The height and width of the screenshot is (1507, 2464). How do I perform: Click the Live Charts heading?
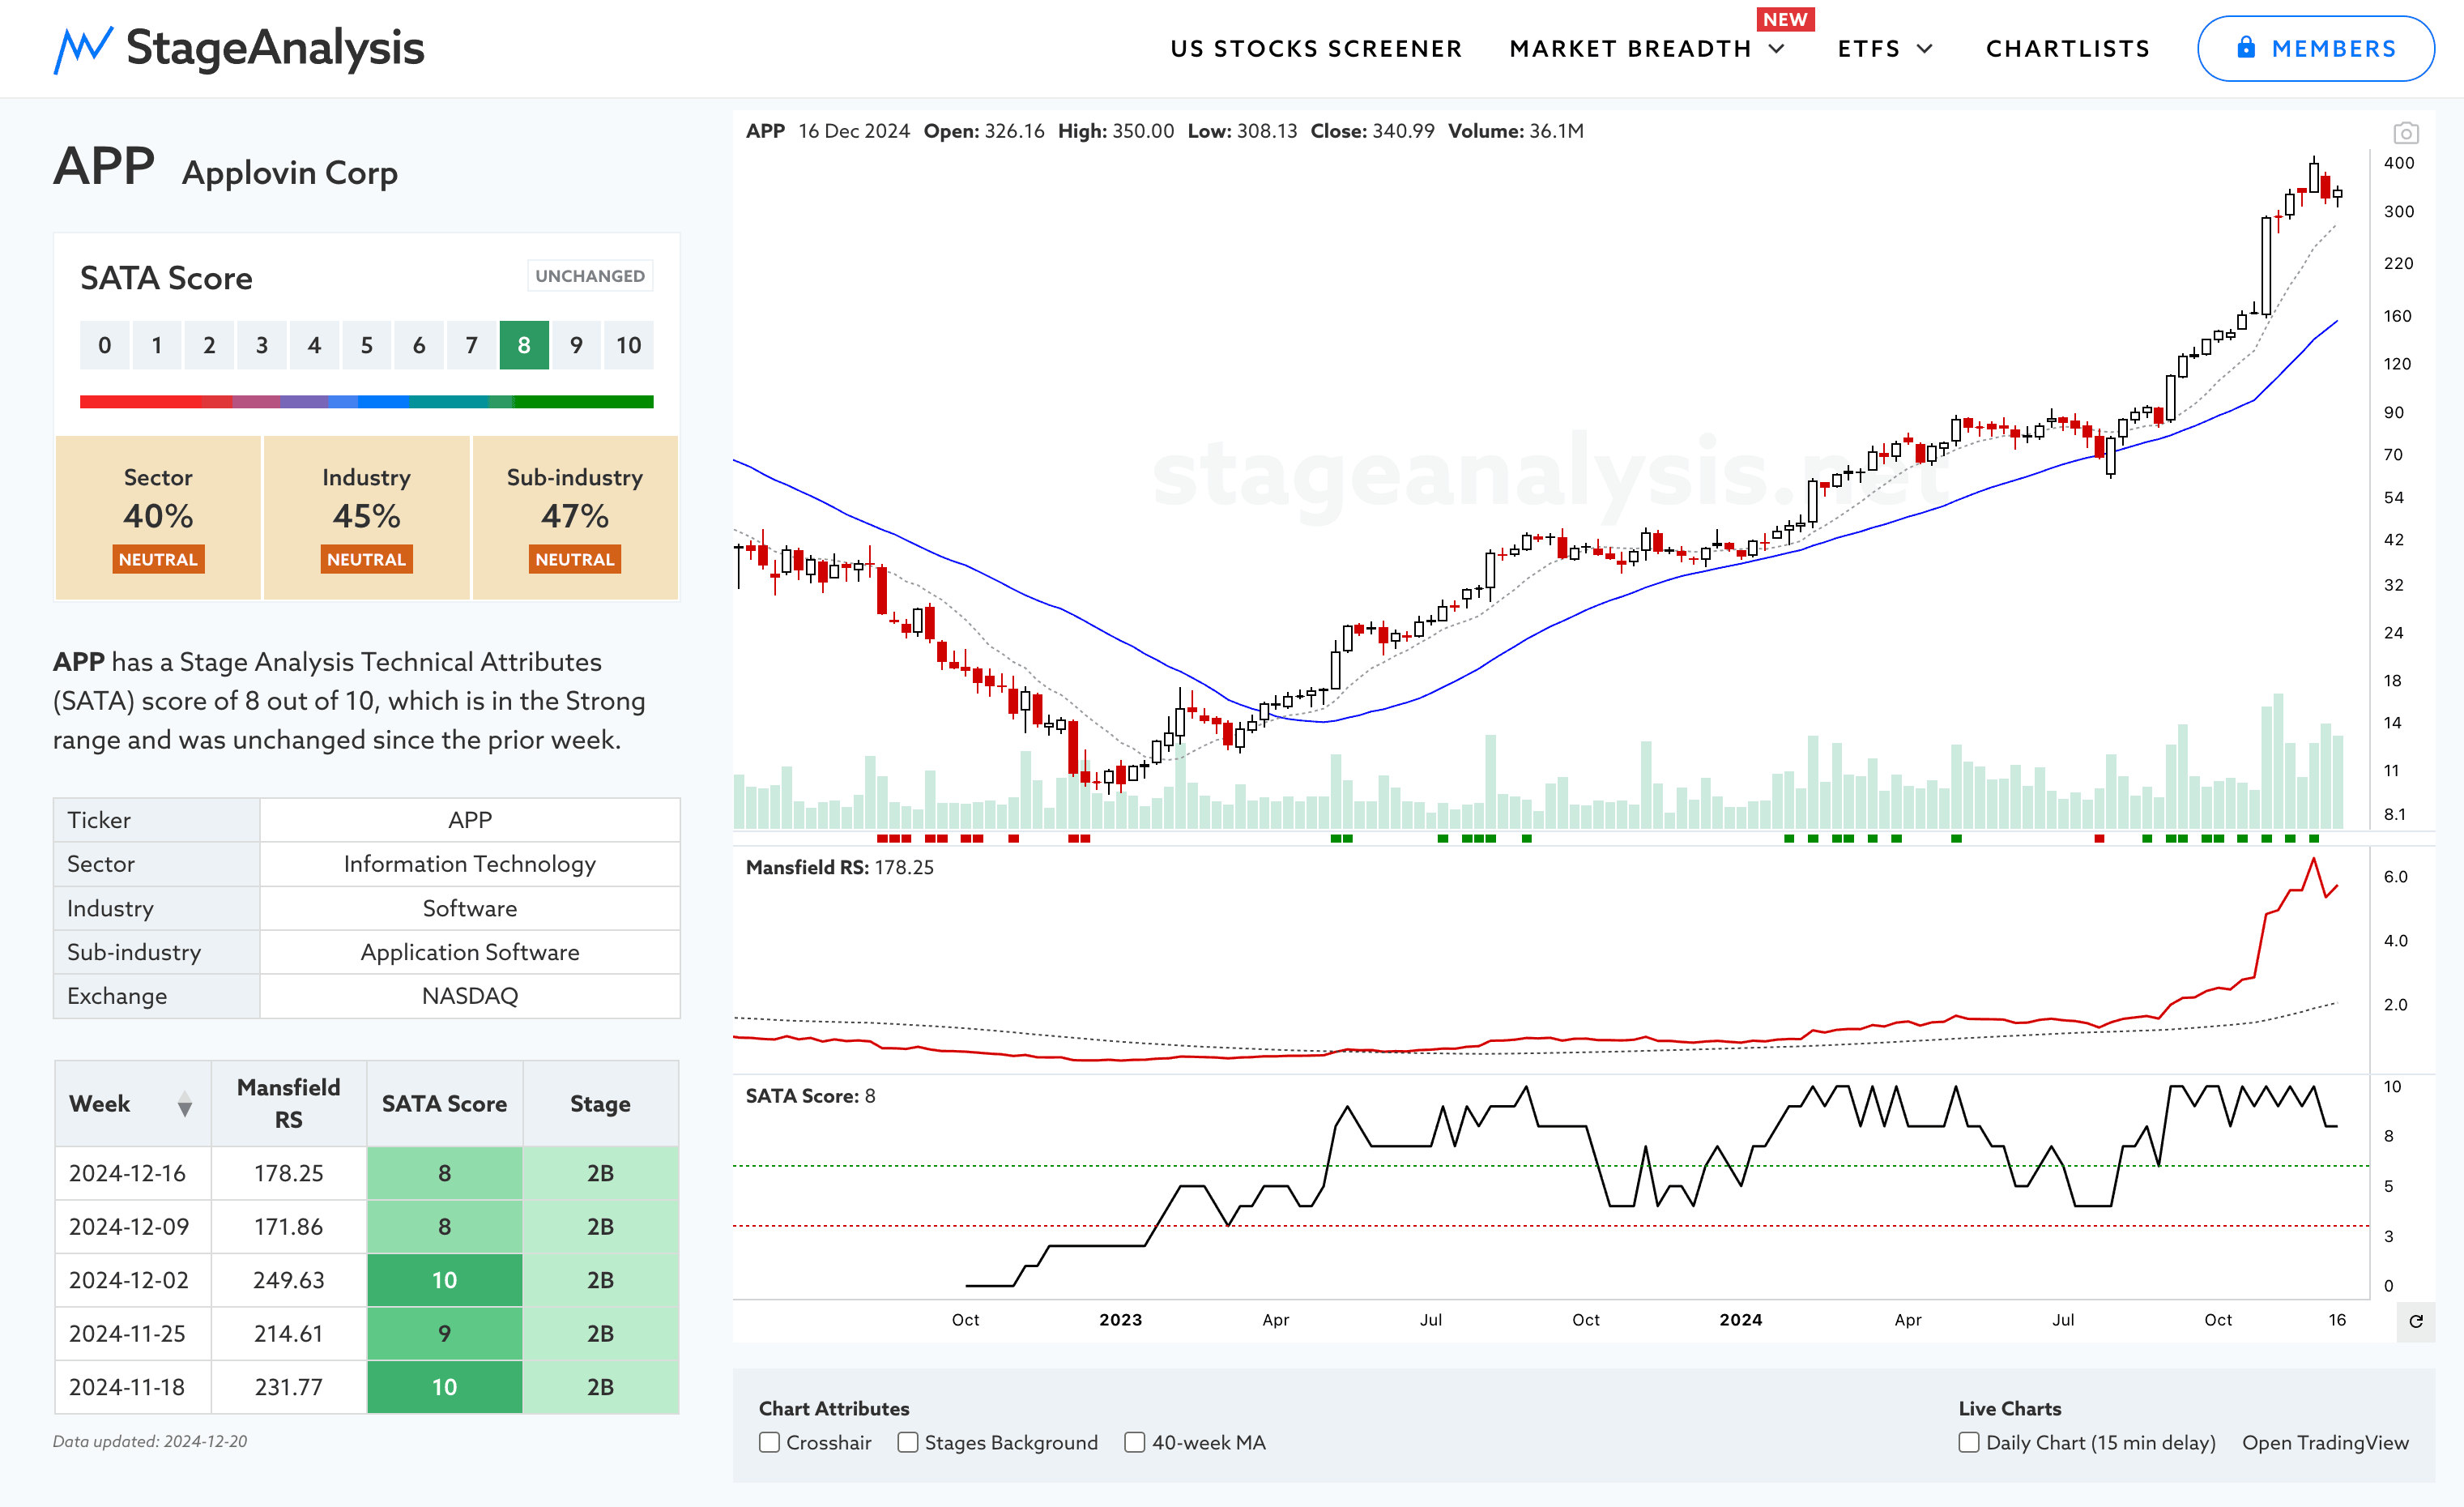tap(2010, 1408)
